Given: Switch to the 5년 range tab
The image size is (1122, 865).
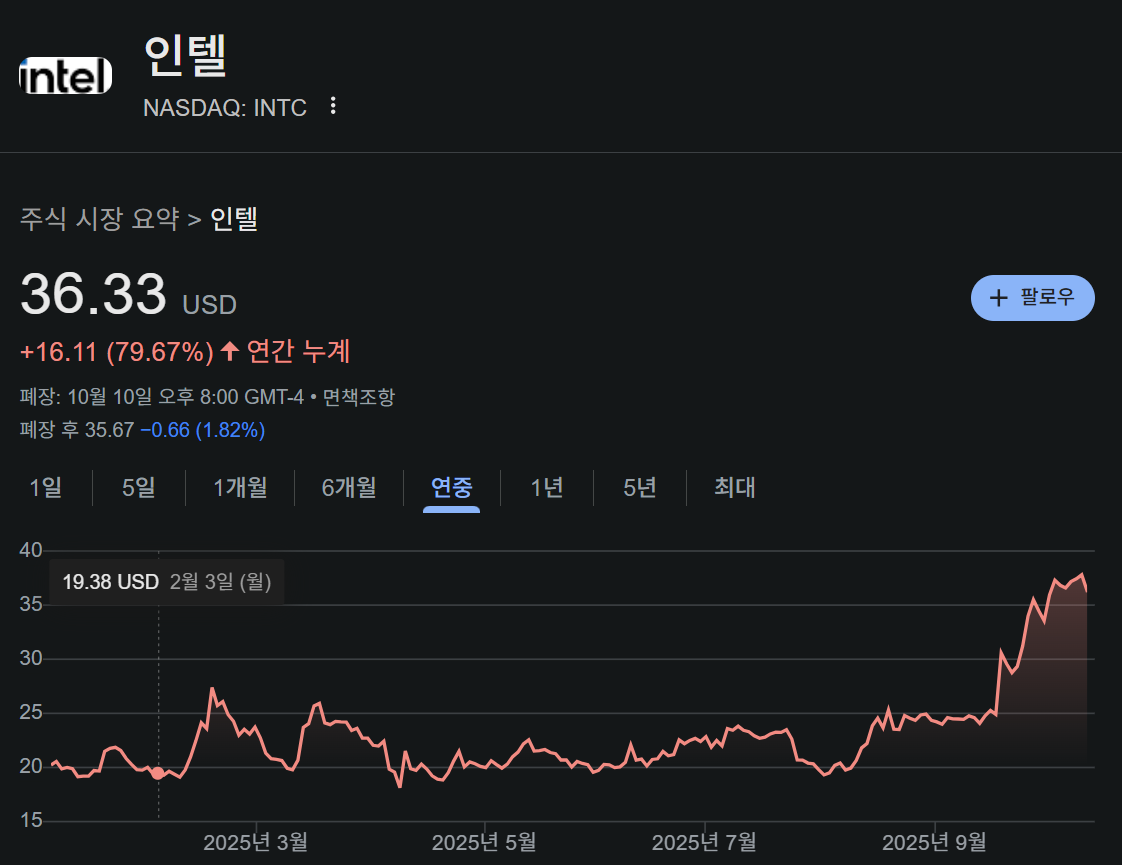Looking at the screenshot, I should click(640, 488).
